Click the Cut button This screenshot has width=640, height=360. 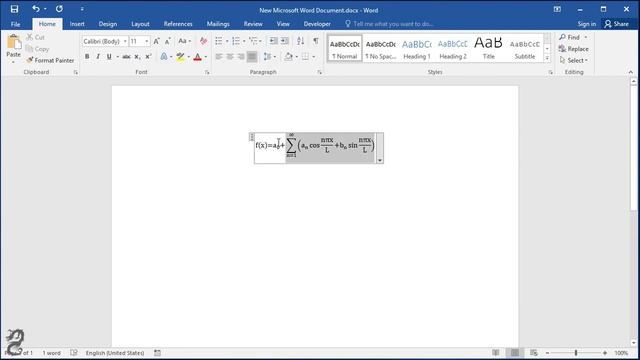pyautogui.click(x=36, y=37)
